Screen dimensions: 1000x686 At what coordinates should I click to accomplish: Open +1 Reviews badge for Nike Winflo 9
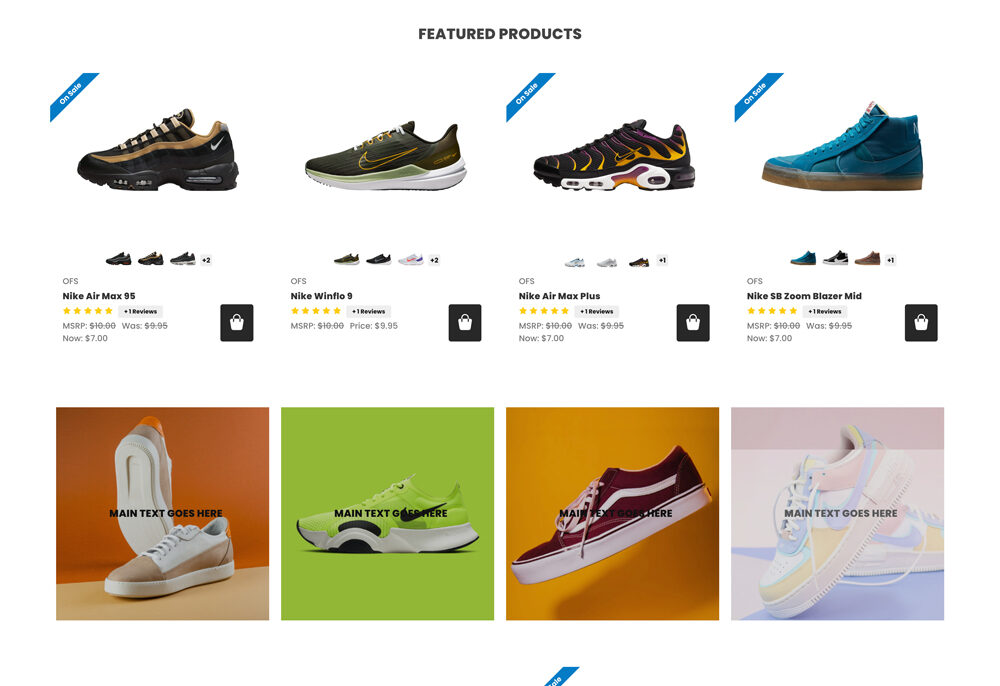(x=369, y=312)
